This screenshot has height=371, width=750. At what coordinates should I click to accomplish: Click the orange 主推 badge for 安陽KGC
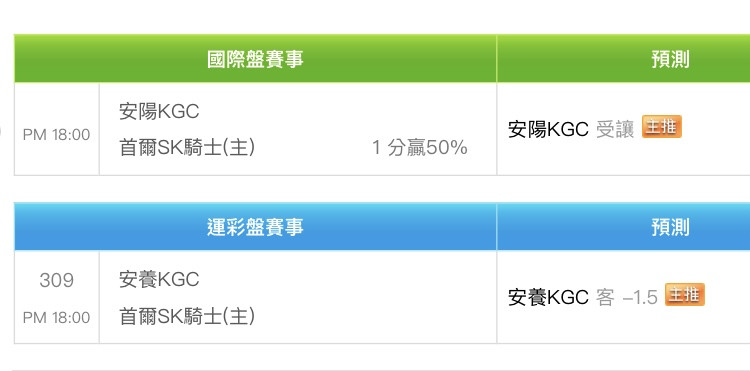[x=662, y=127]
